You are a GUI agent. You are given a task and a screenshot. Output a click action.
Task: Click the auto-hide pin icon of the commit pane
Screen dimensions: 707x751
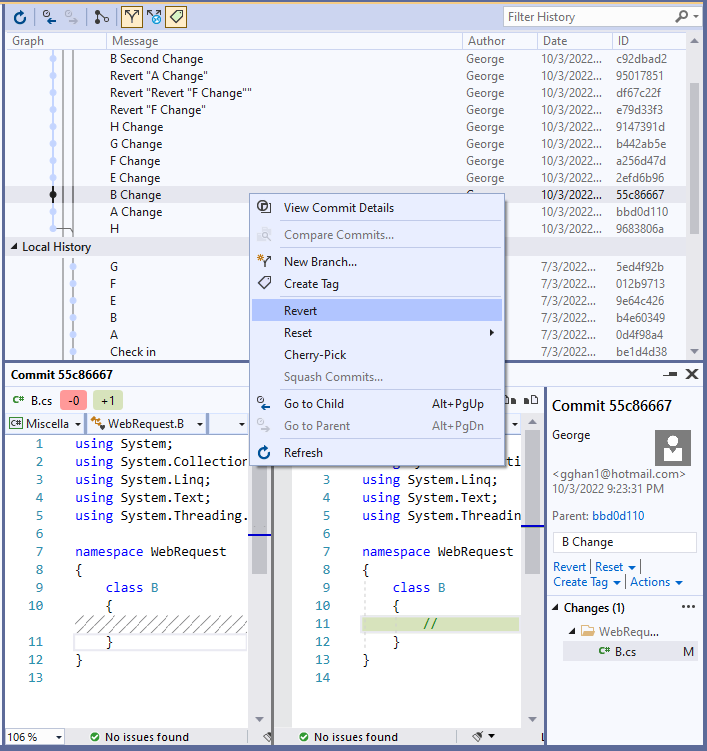[x=670, y=374]
